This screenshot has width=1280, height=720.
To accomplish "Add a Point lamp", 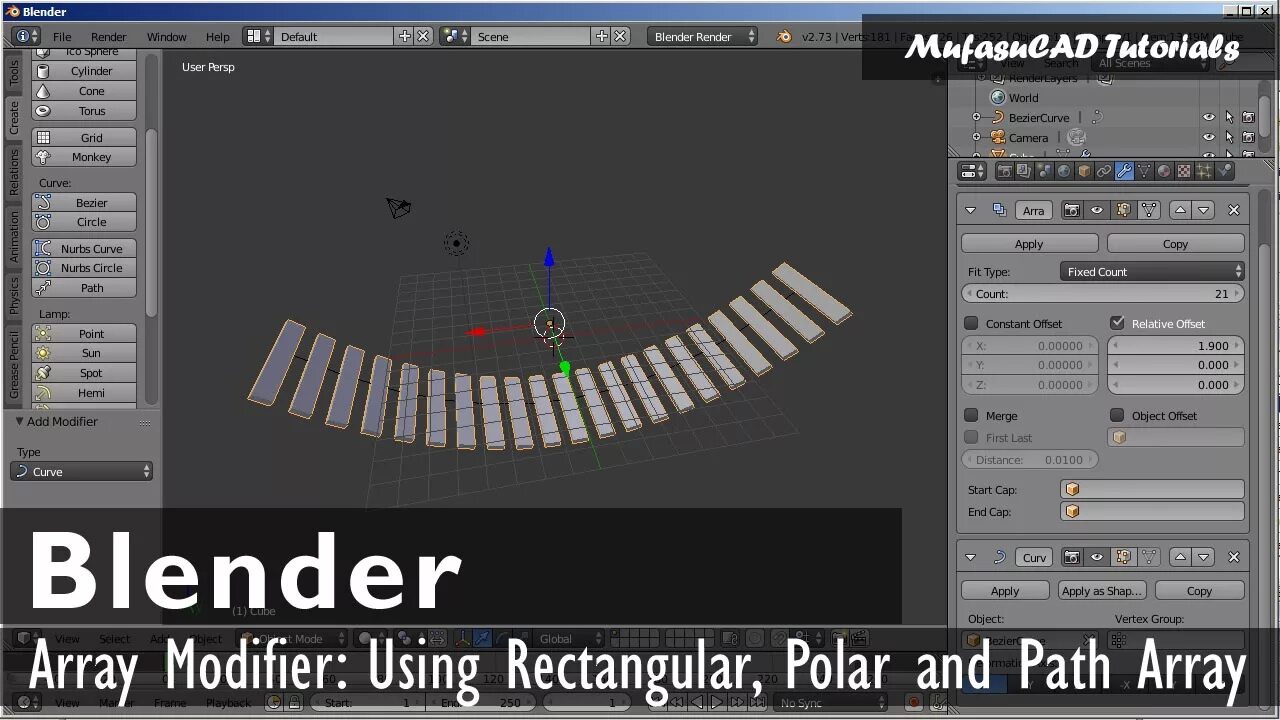I will tap(84, 334).
